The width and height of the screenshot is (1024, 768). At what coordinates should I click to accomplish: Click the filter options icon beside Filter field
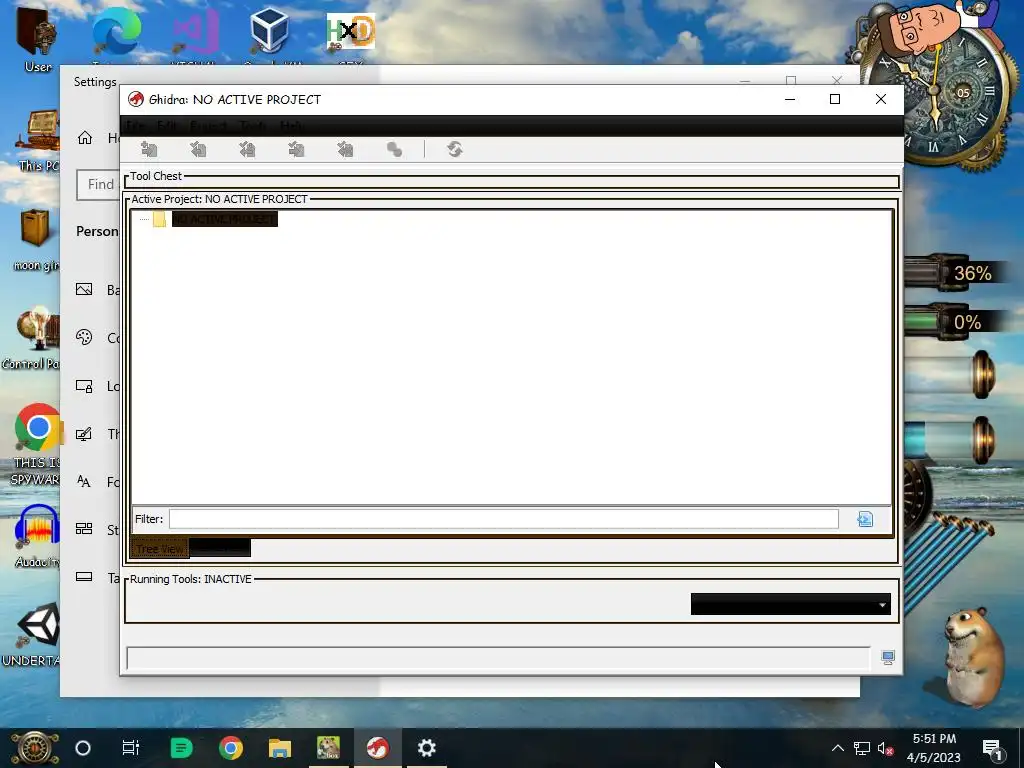[865, 519]
